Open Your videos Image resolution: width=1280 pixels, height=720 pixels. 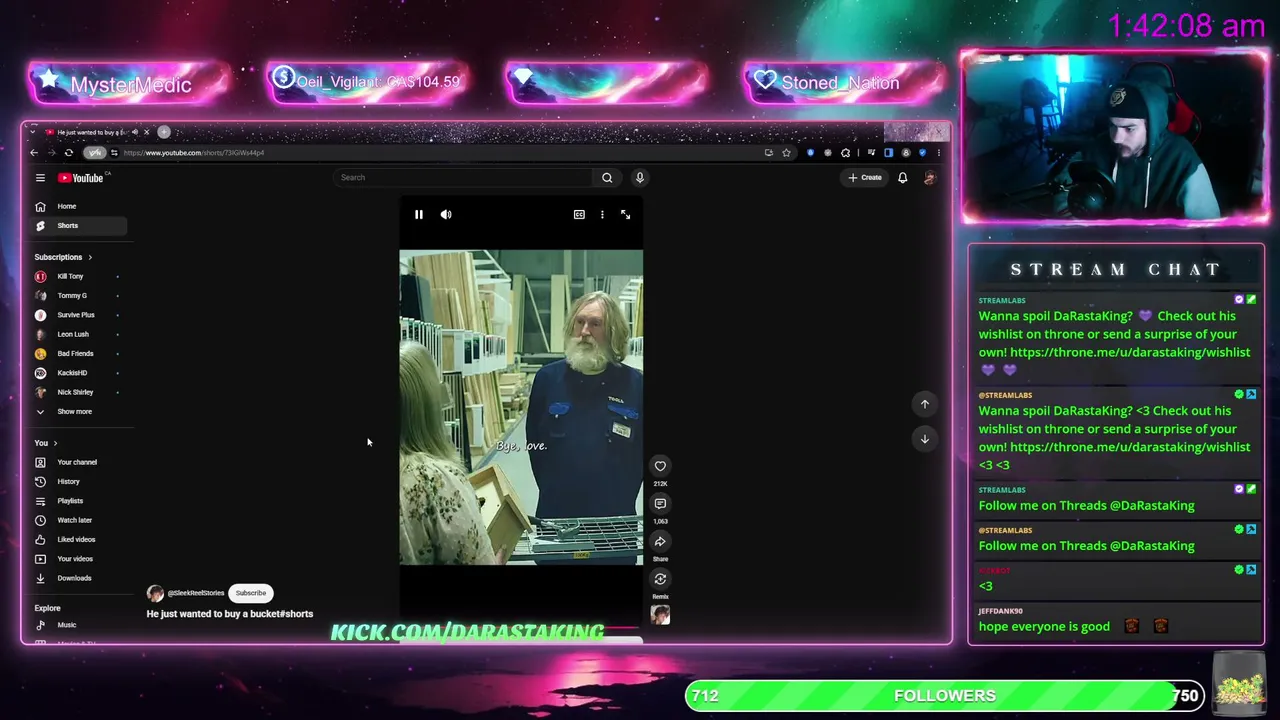click(x=78, y=559)
